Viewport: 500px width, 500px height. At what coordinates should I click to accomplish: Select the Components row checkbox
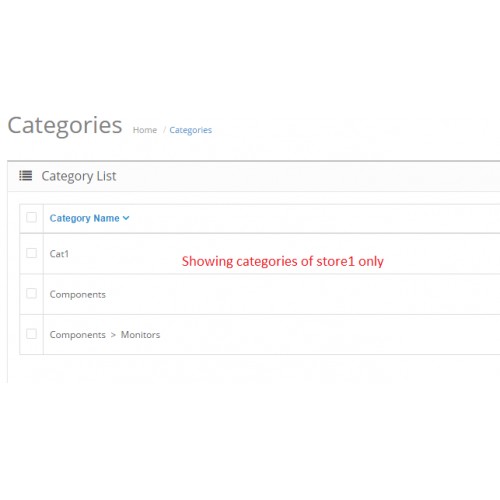tap(32, 293)
